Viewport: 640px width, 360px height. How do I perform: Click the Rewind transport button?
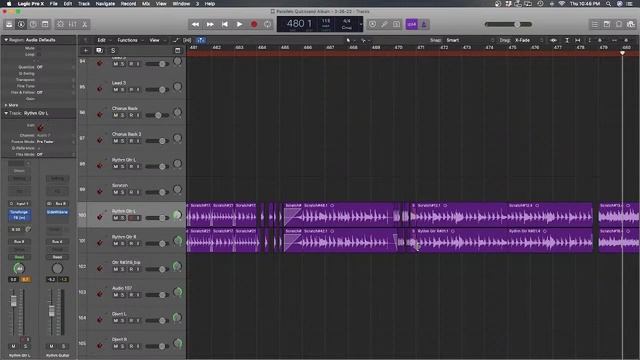click(x=196, y=24)
